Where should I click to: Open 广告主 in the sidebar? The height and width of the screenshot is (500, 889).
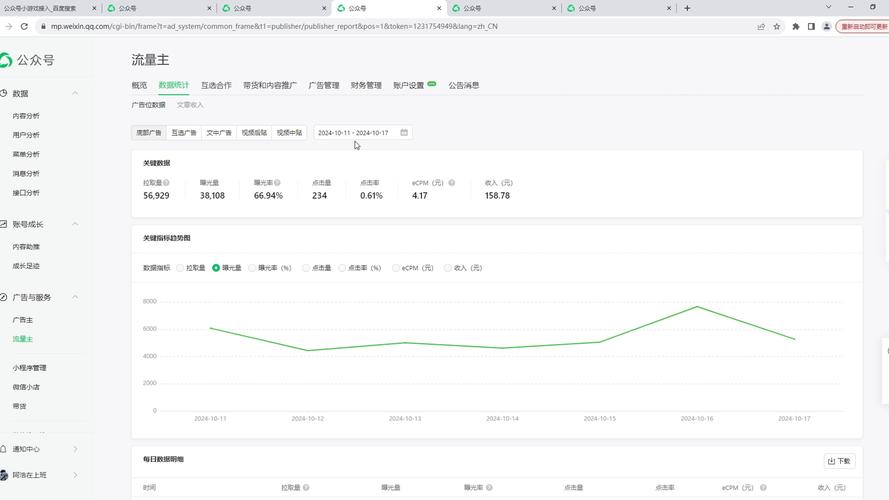point(23,320)
